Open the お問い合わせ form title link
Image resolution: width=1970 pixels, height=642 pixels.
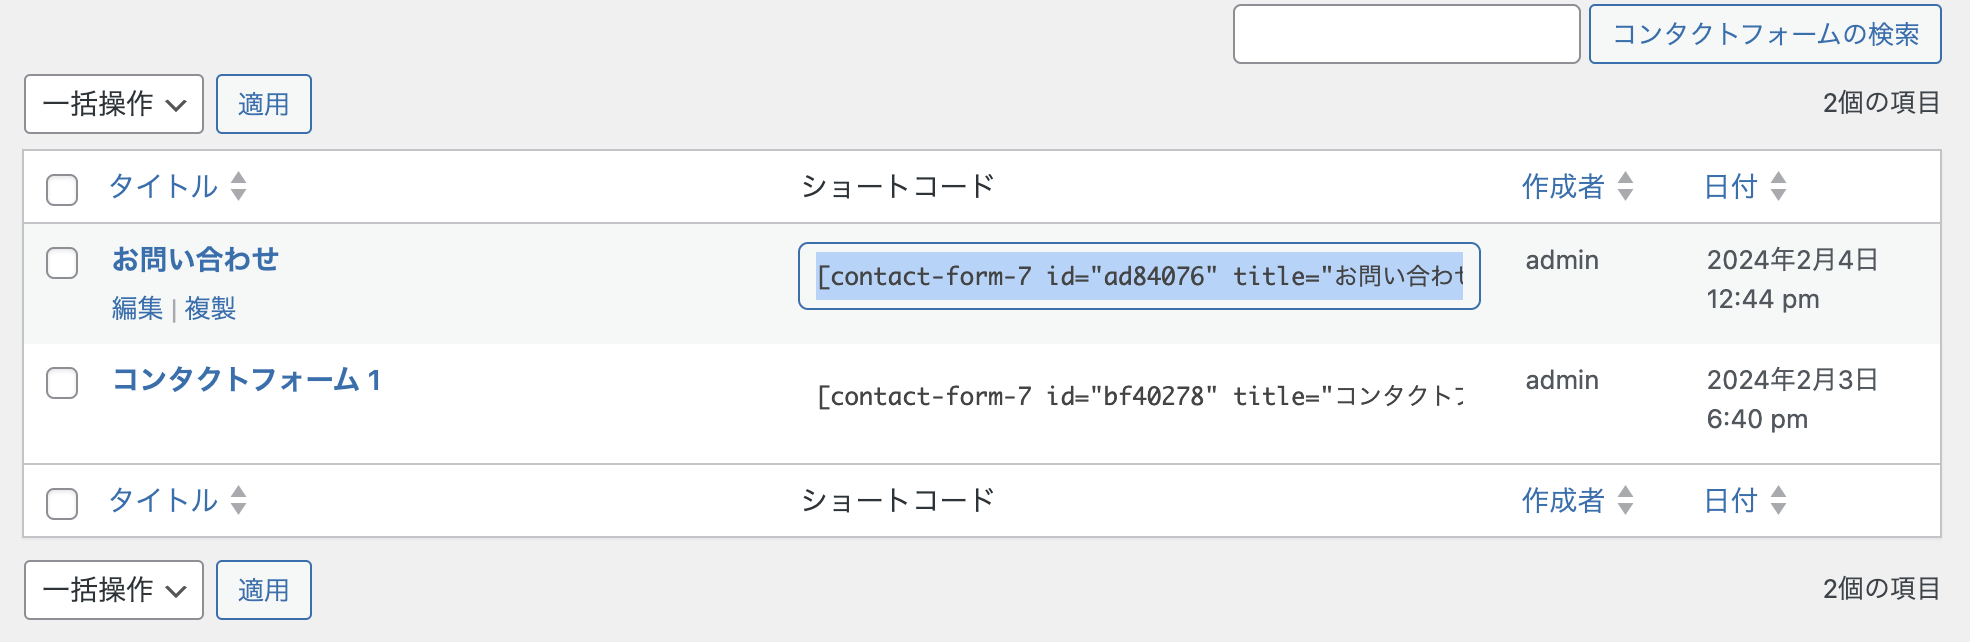coord(195,260)
